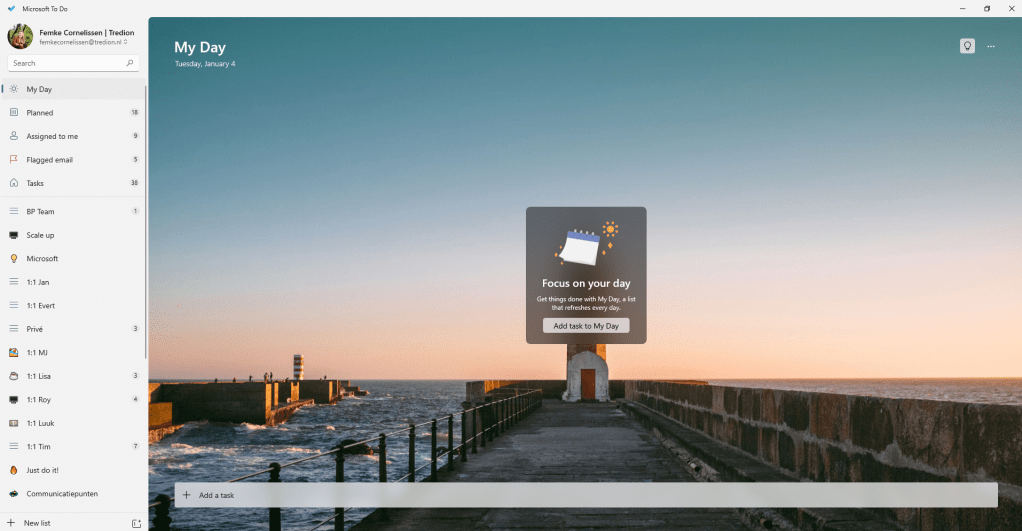The width and height of the screenshot is (1022, 531).
Task: Click the sidebar vertical scrollbar
Action: [x=146, y=220]
